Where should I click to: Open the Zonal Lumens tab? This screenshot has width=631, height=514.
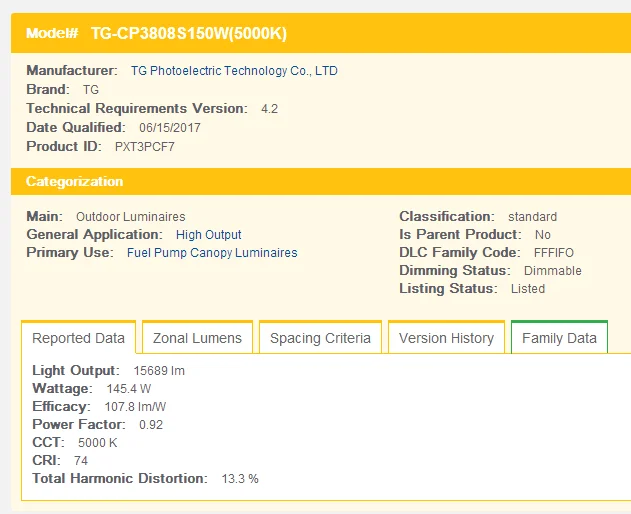(197, 338)
